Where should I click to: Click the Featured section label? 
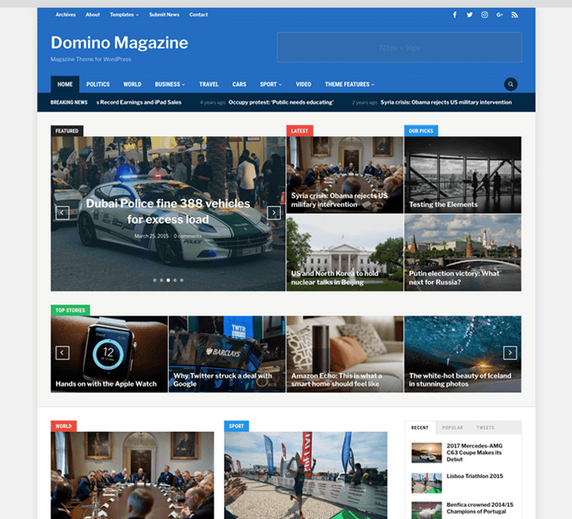[67, 131]
